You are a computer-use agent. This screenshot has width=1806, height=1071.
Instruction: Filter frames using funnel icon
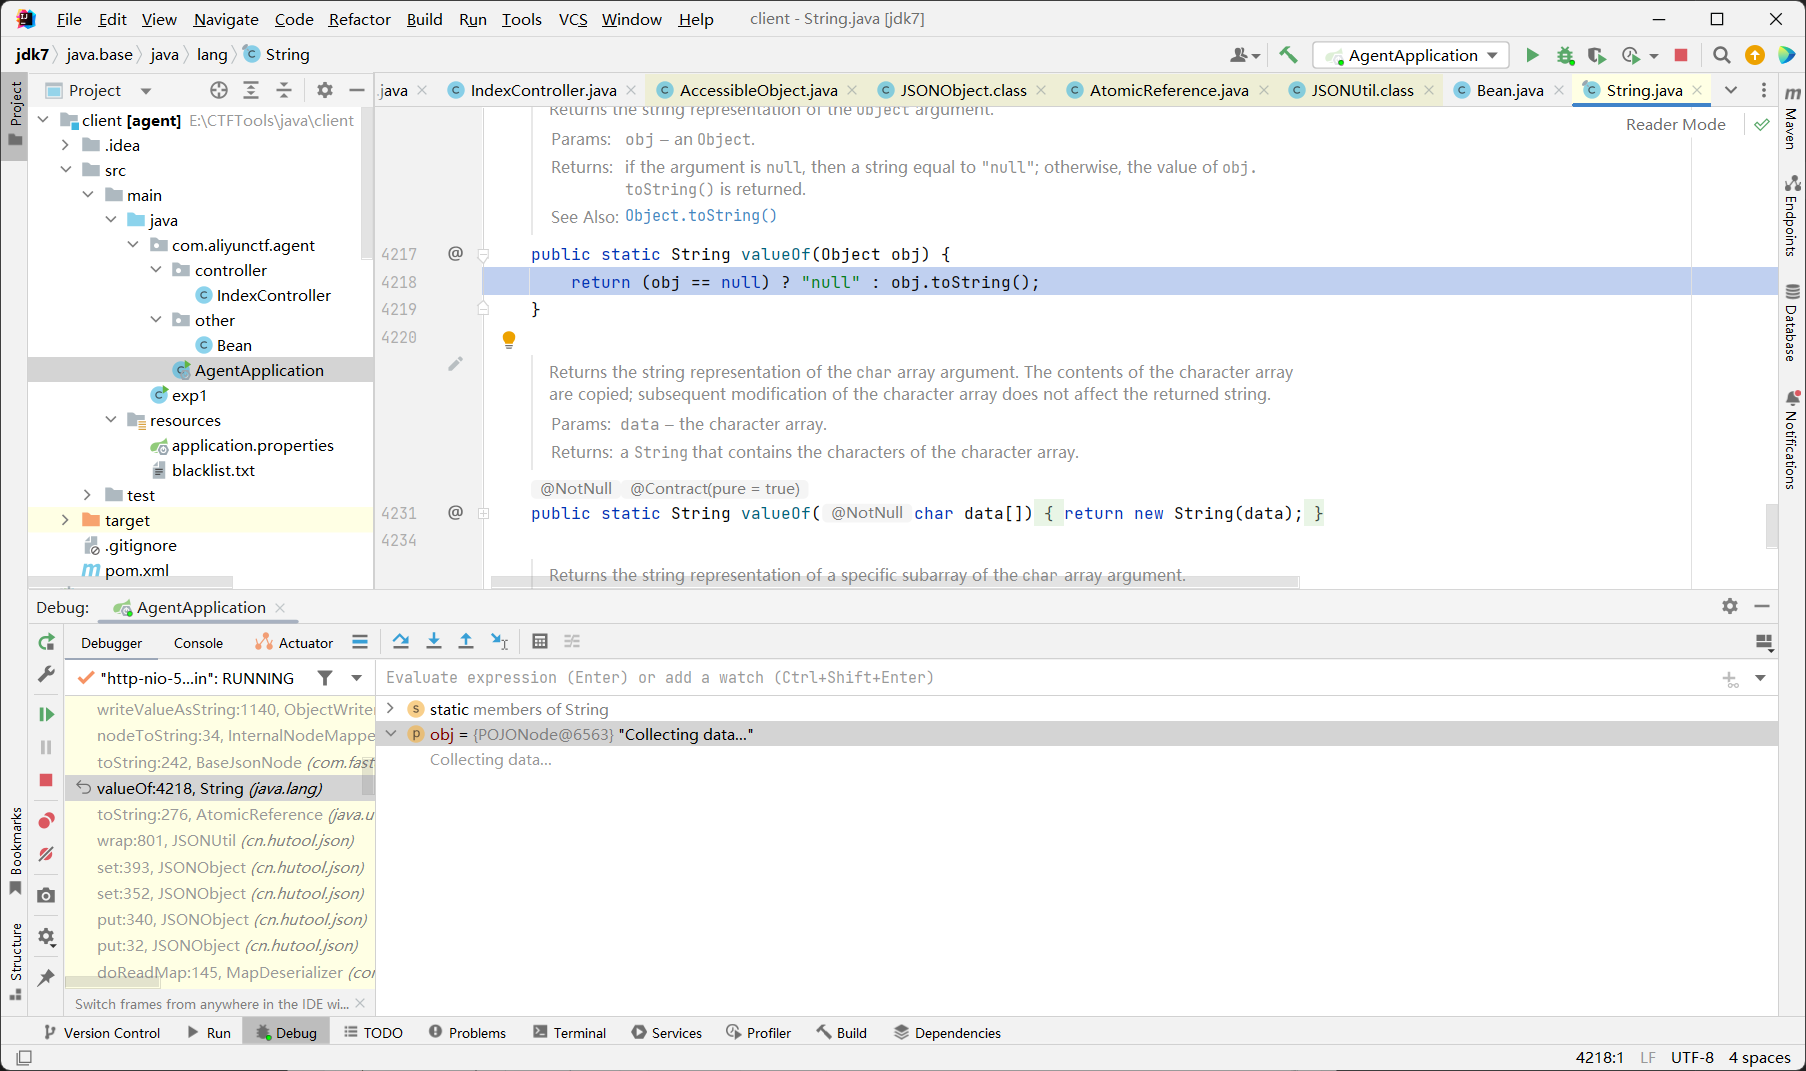pos(325,678)
